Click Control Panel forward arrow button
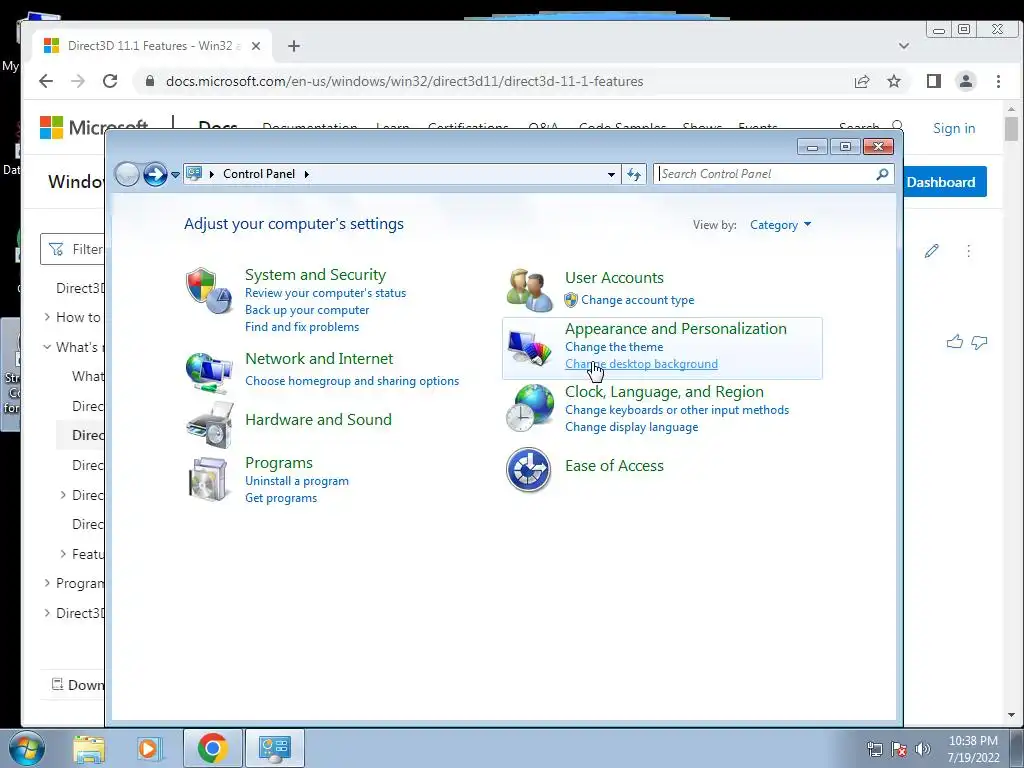 click(x=155, y=174)
